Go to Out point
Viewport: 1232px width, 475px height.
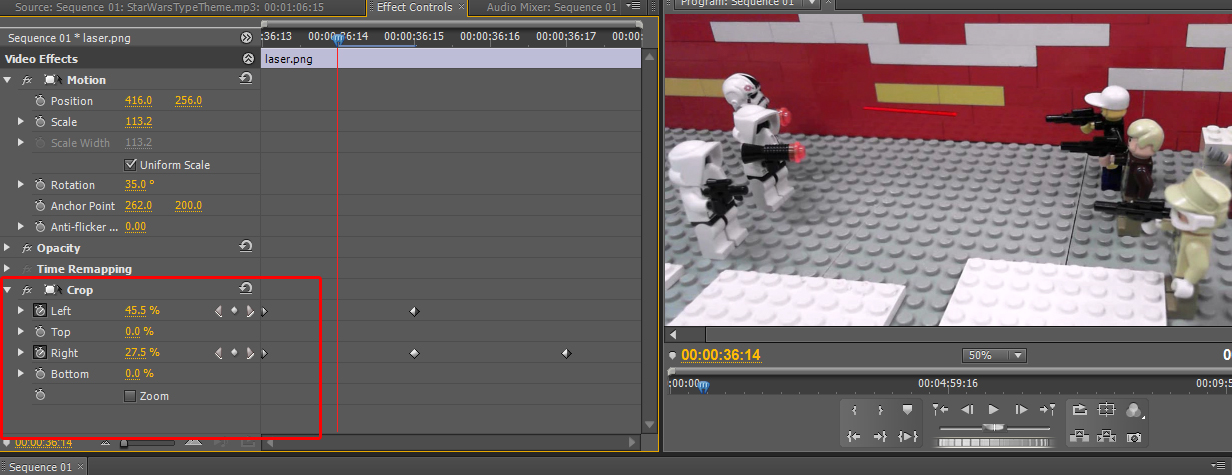(x=881, y=436)
